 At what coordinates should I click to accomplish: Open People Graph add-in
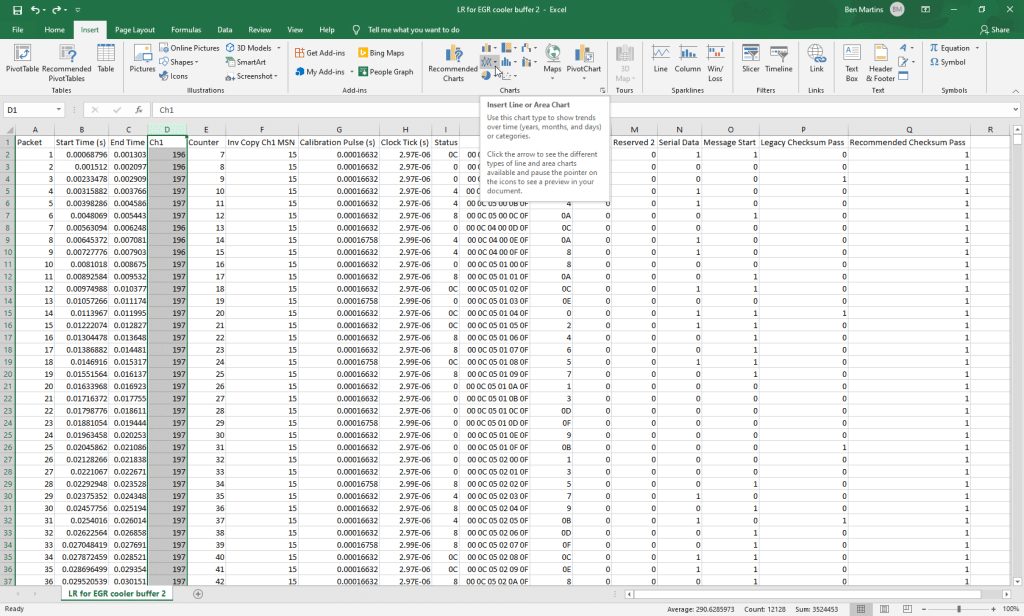pos(385,72)
